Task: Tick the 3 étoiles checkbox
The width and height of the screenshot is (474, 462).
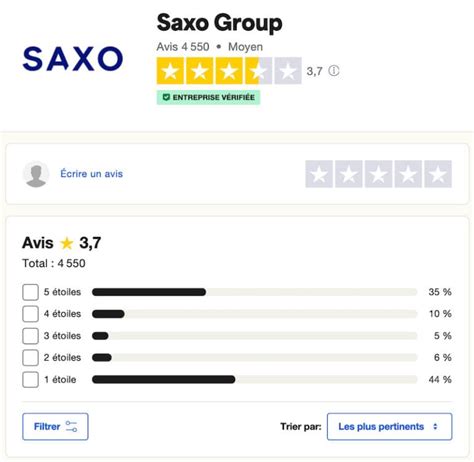Action: tap(30, 336)
